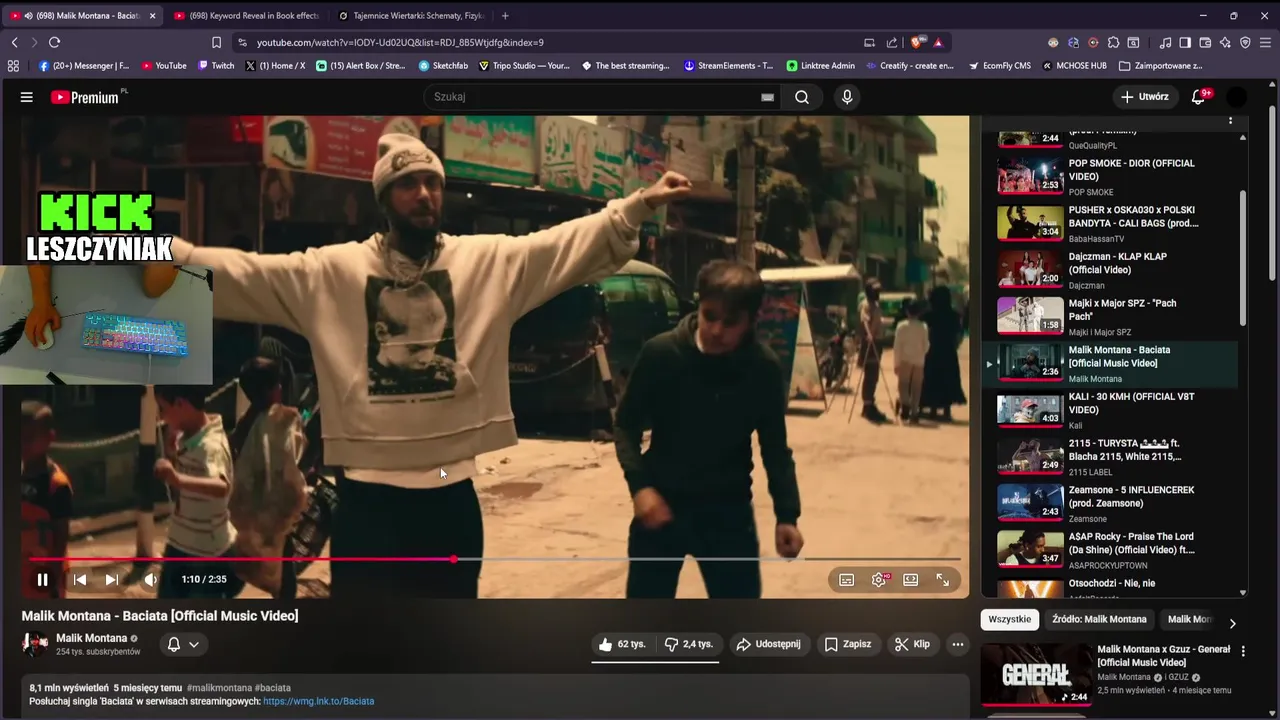Click the #malikmontana hashtag
1280x720 pixels.
tap(218, 688)
